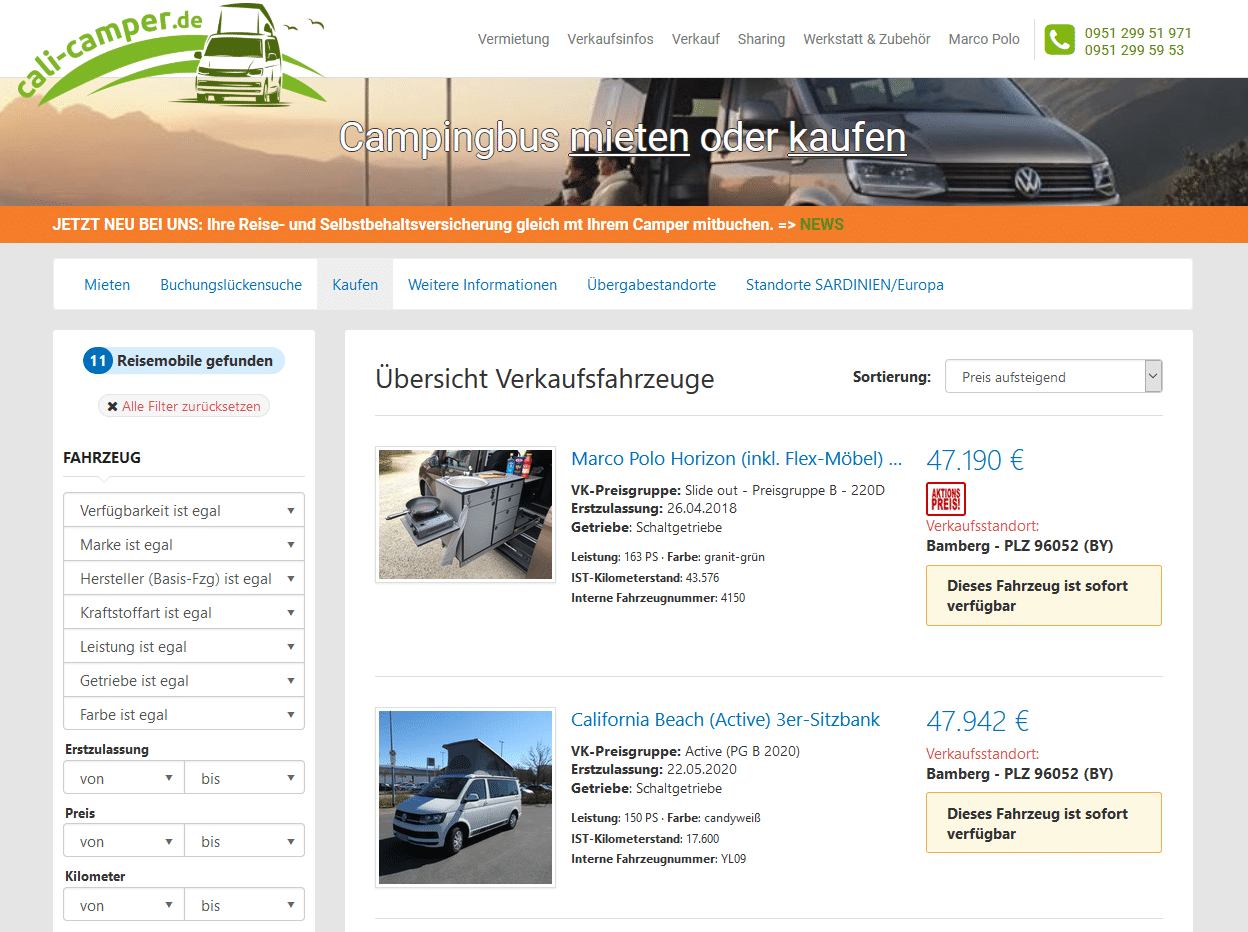Open Kilometer 'bis' dropdown
This screenshot has width=1248, height=932.
[x=245, y=905]
